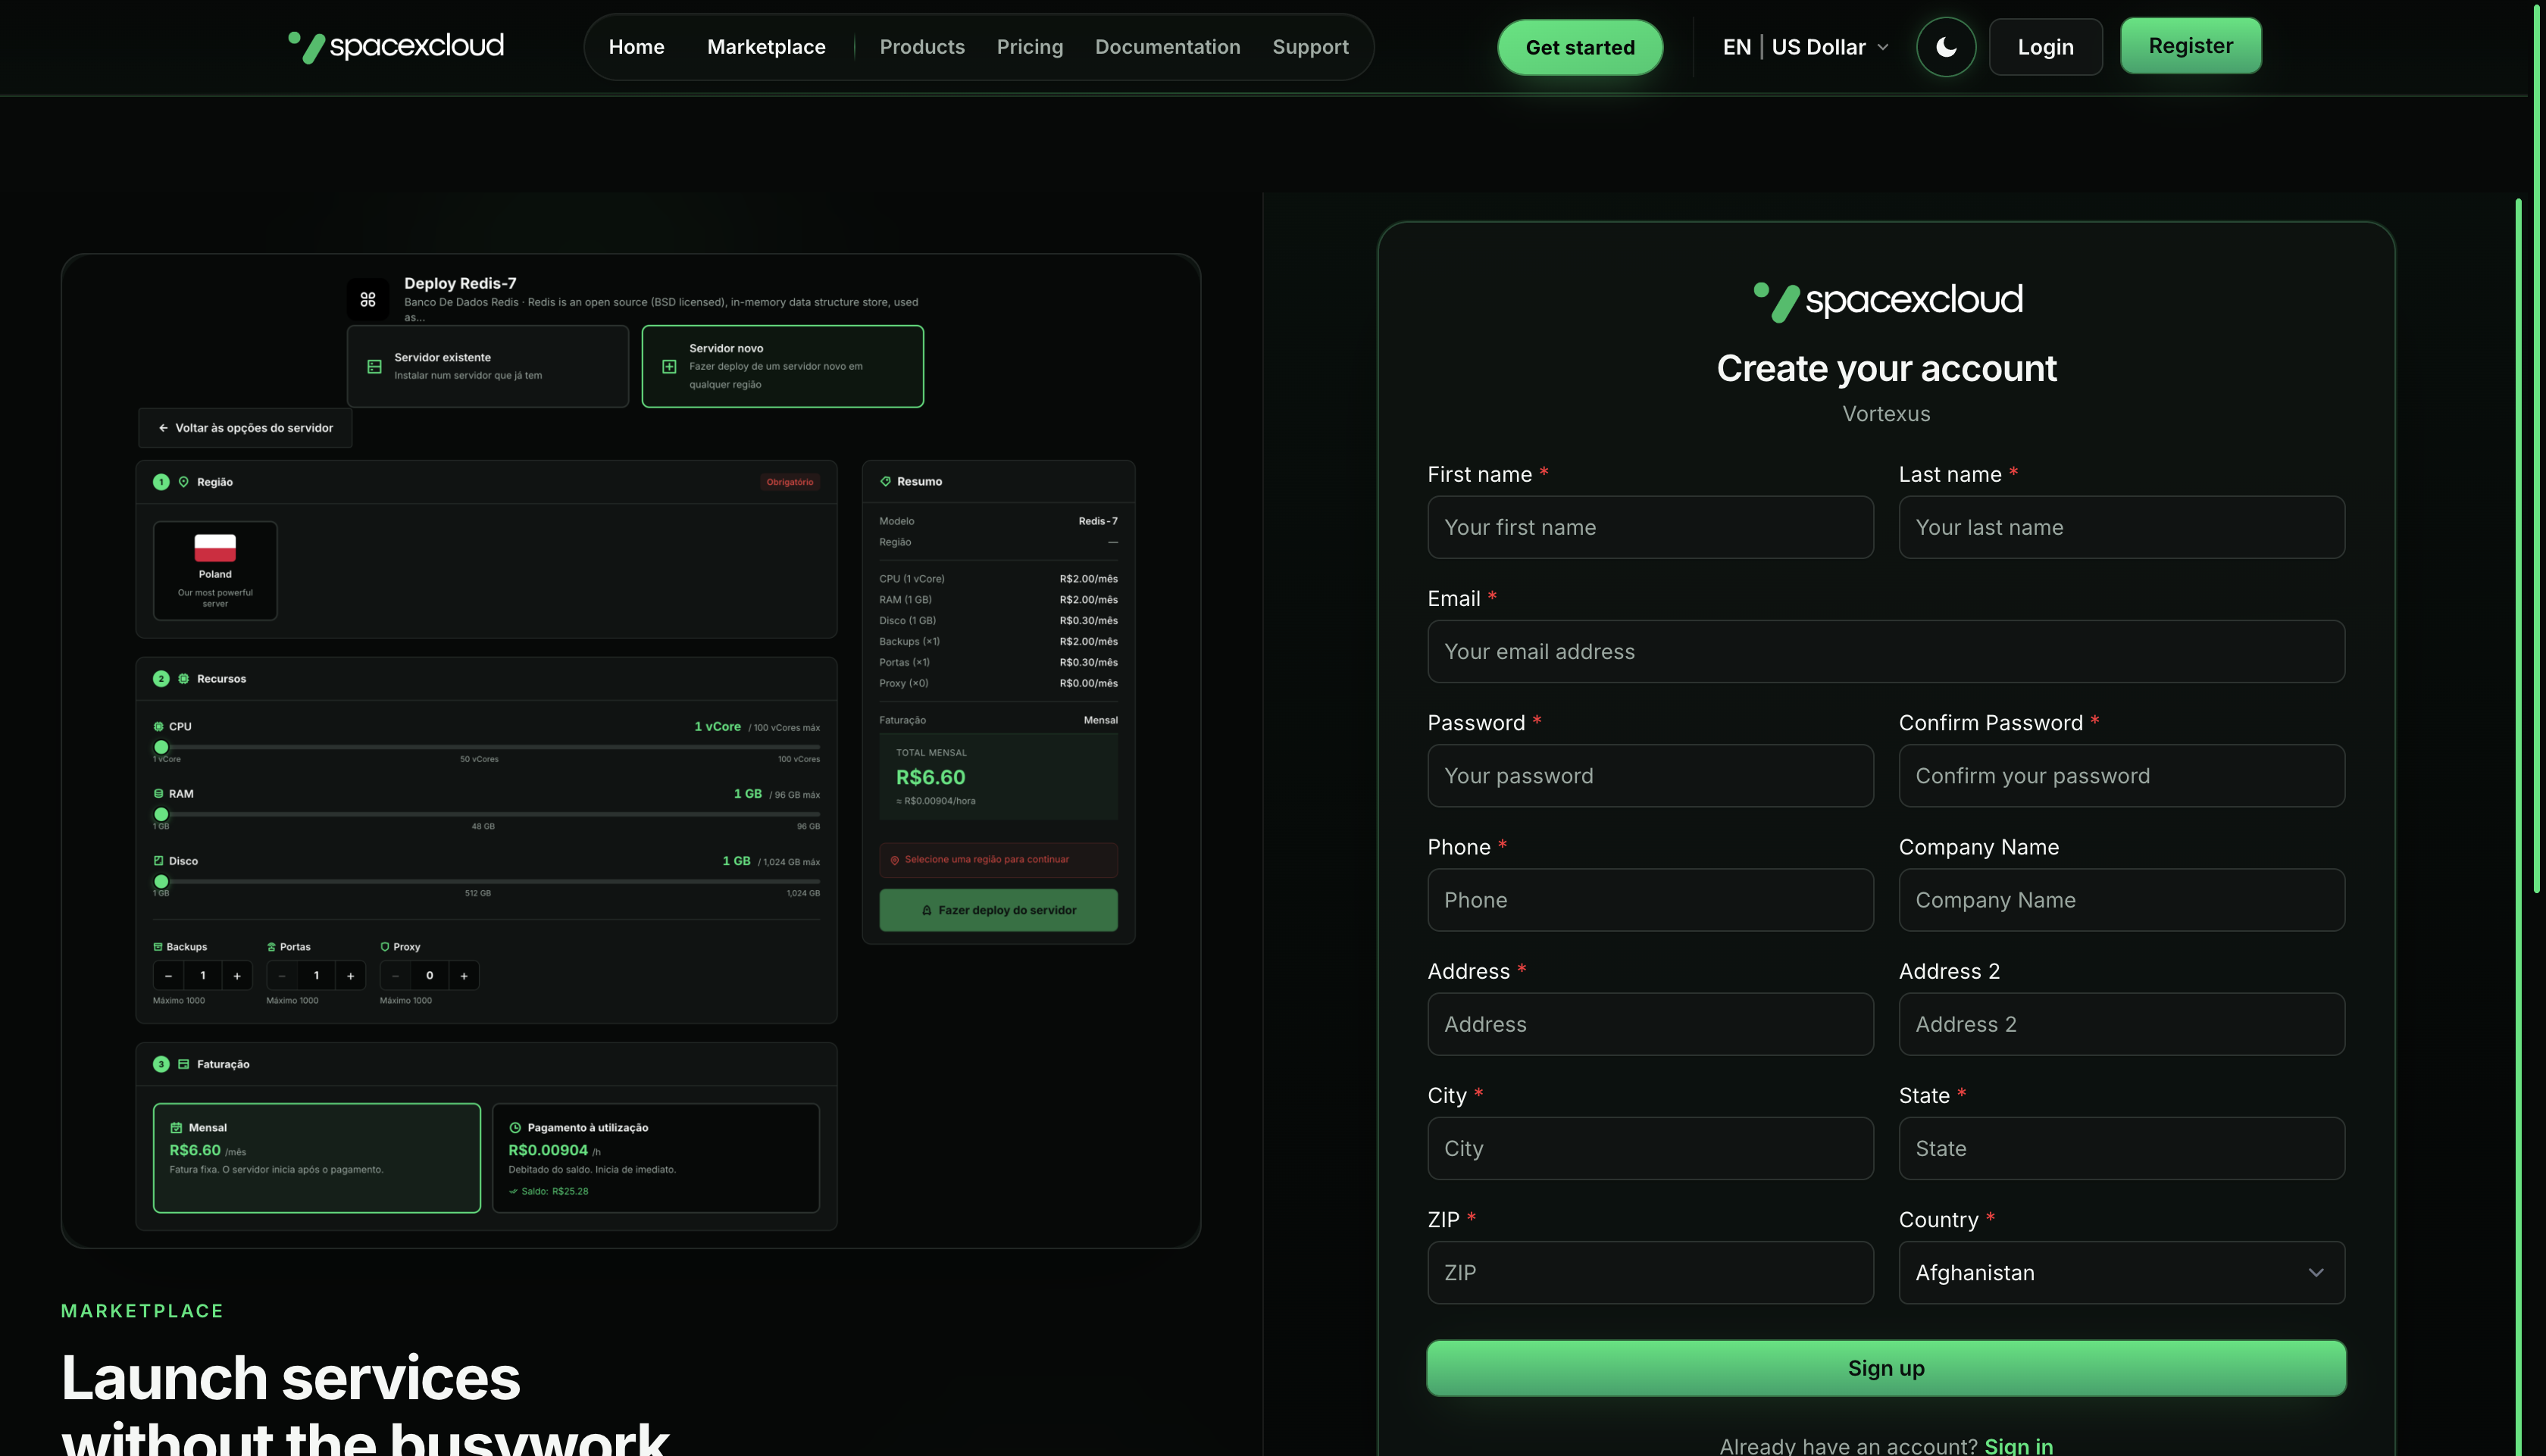Viewport: 2546px width, 1456px height.
Task: Click the RAM icon
Action: click(x=158, y=794)
